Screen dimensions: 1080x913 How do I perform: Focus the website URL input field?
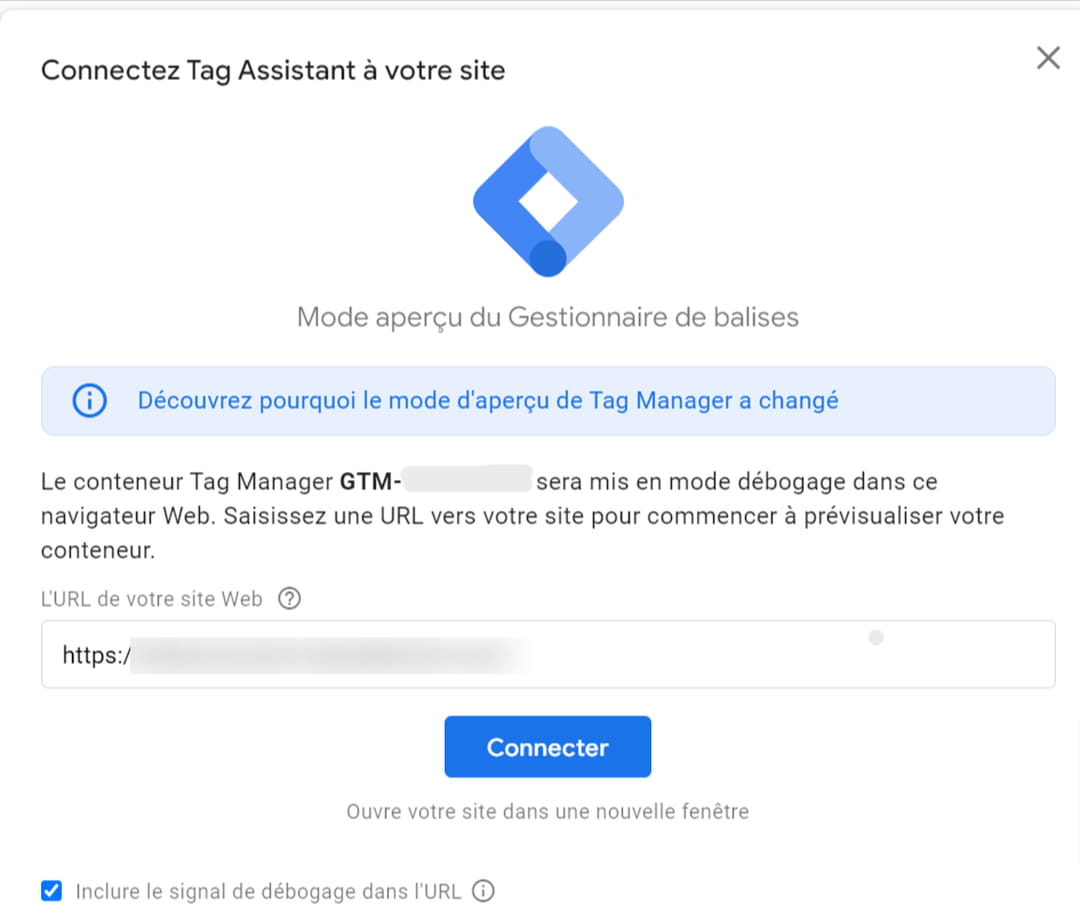tap(548, 654)
